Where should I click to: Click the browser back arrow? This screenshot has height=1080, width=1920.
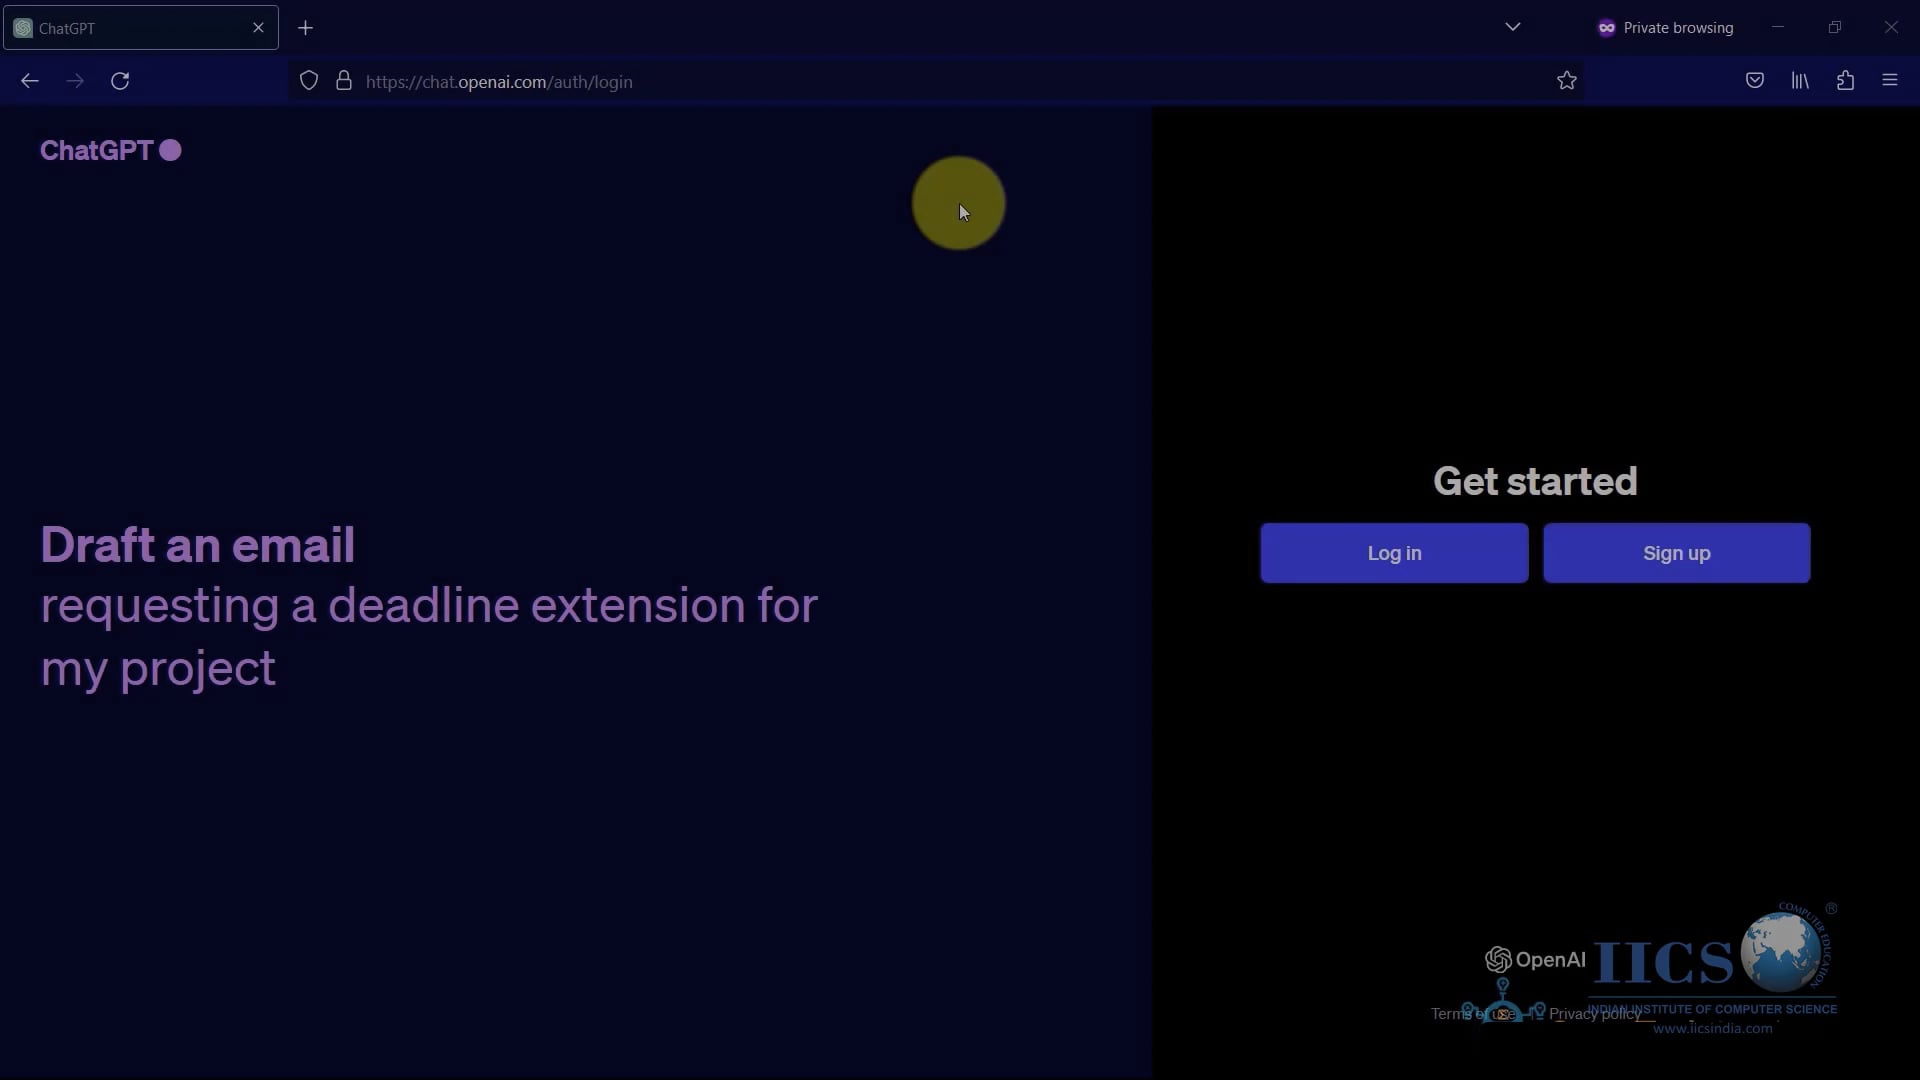pos(30,81)
